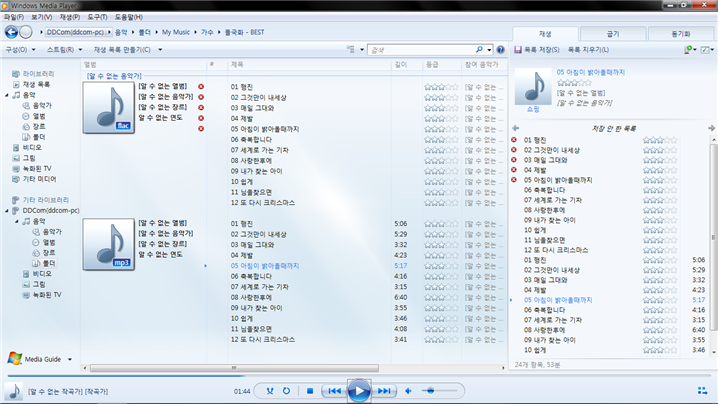Click the mp3 album art thumbnail

pos(108,243)
